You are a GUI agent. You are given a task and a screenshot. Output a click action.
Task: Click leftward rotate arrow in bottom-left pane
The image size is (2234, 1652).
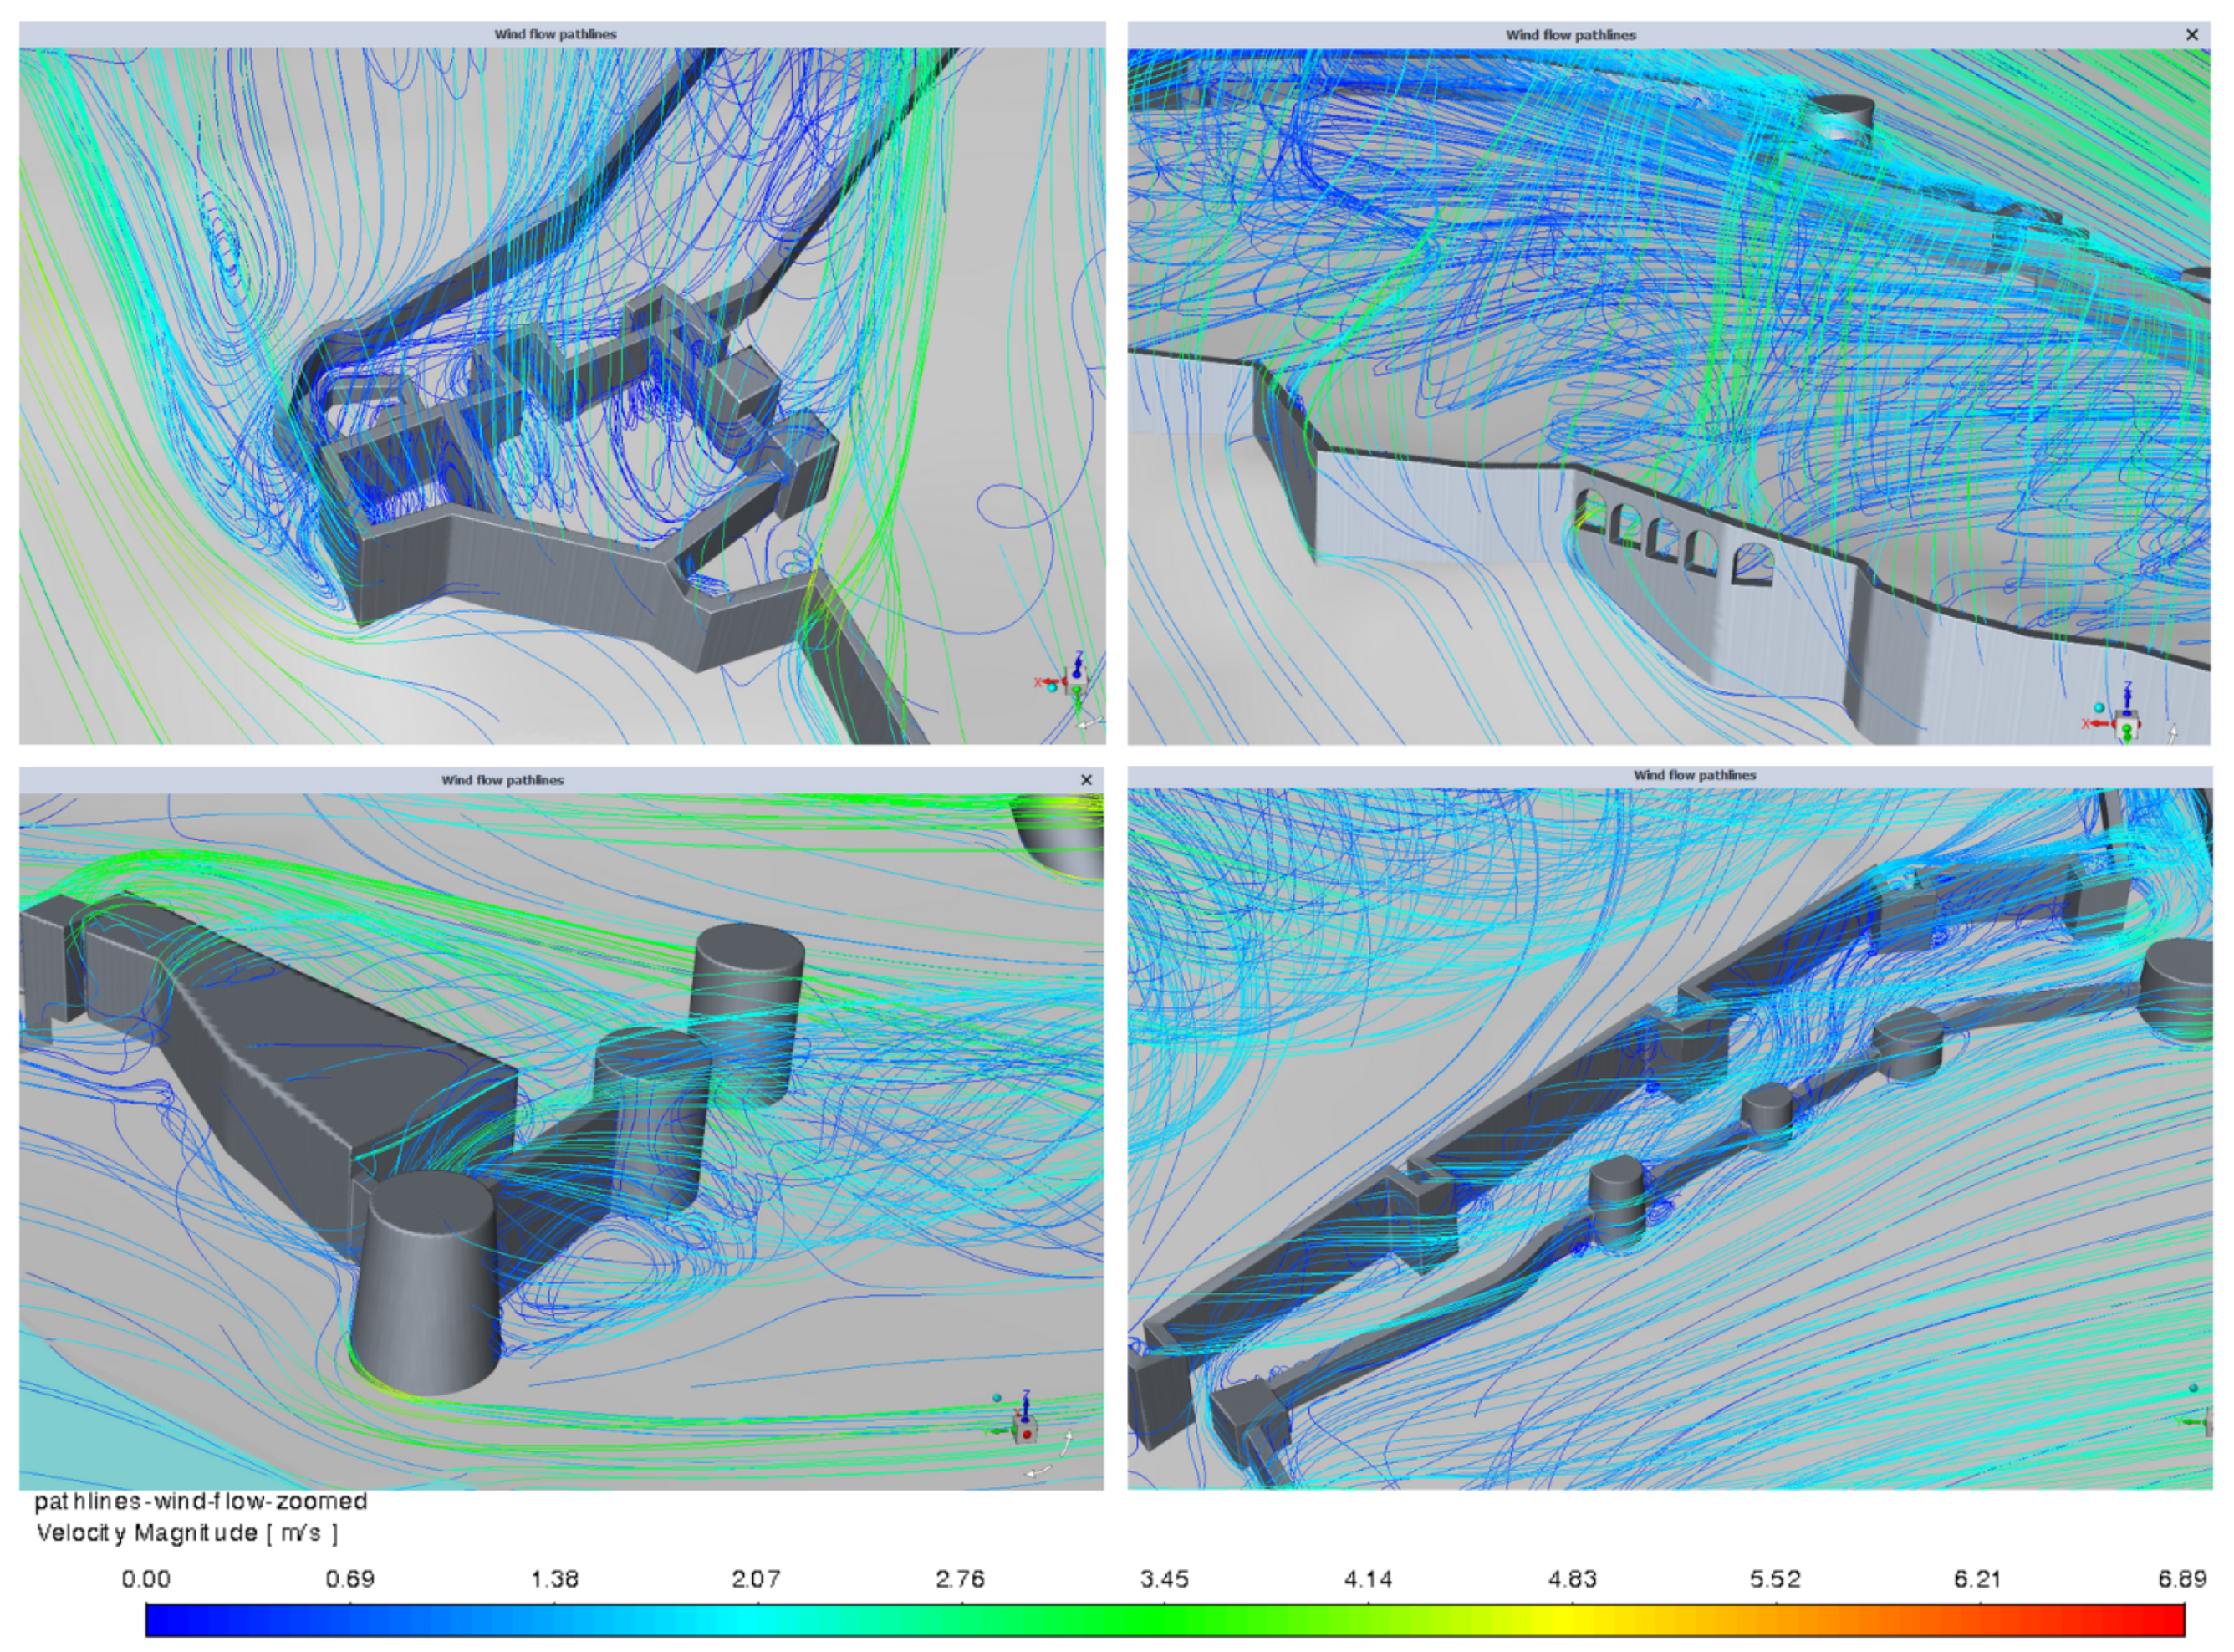pyautogui.click(x=1038, y=1471)
